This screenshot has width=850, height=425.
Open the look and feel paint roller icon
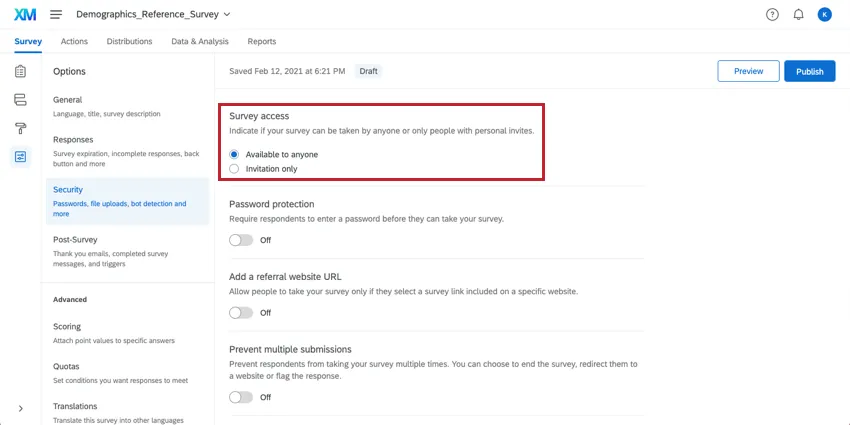[x=20, y=128]
